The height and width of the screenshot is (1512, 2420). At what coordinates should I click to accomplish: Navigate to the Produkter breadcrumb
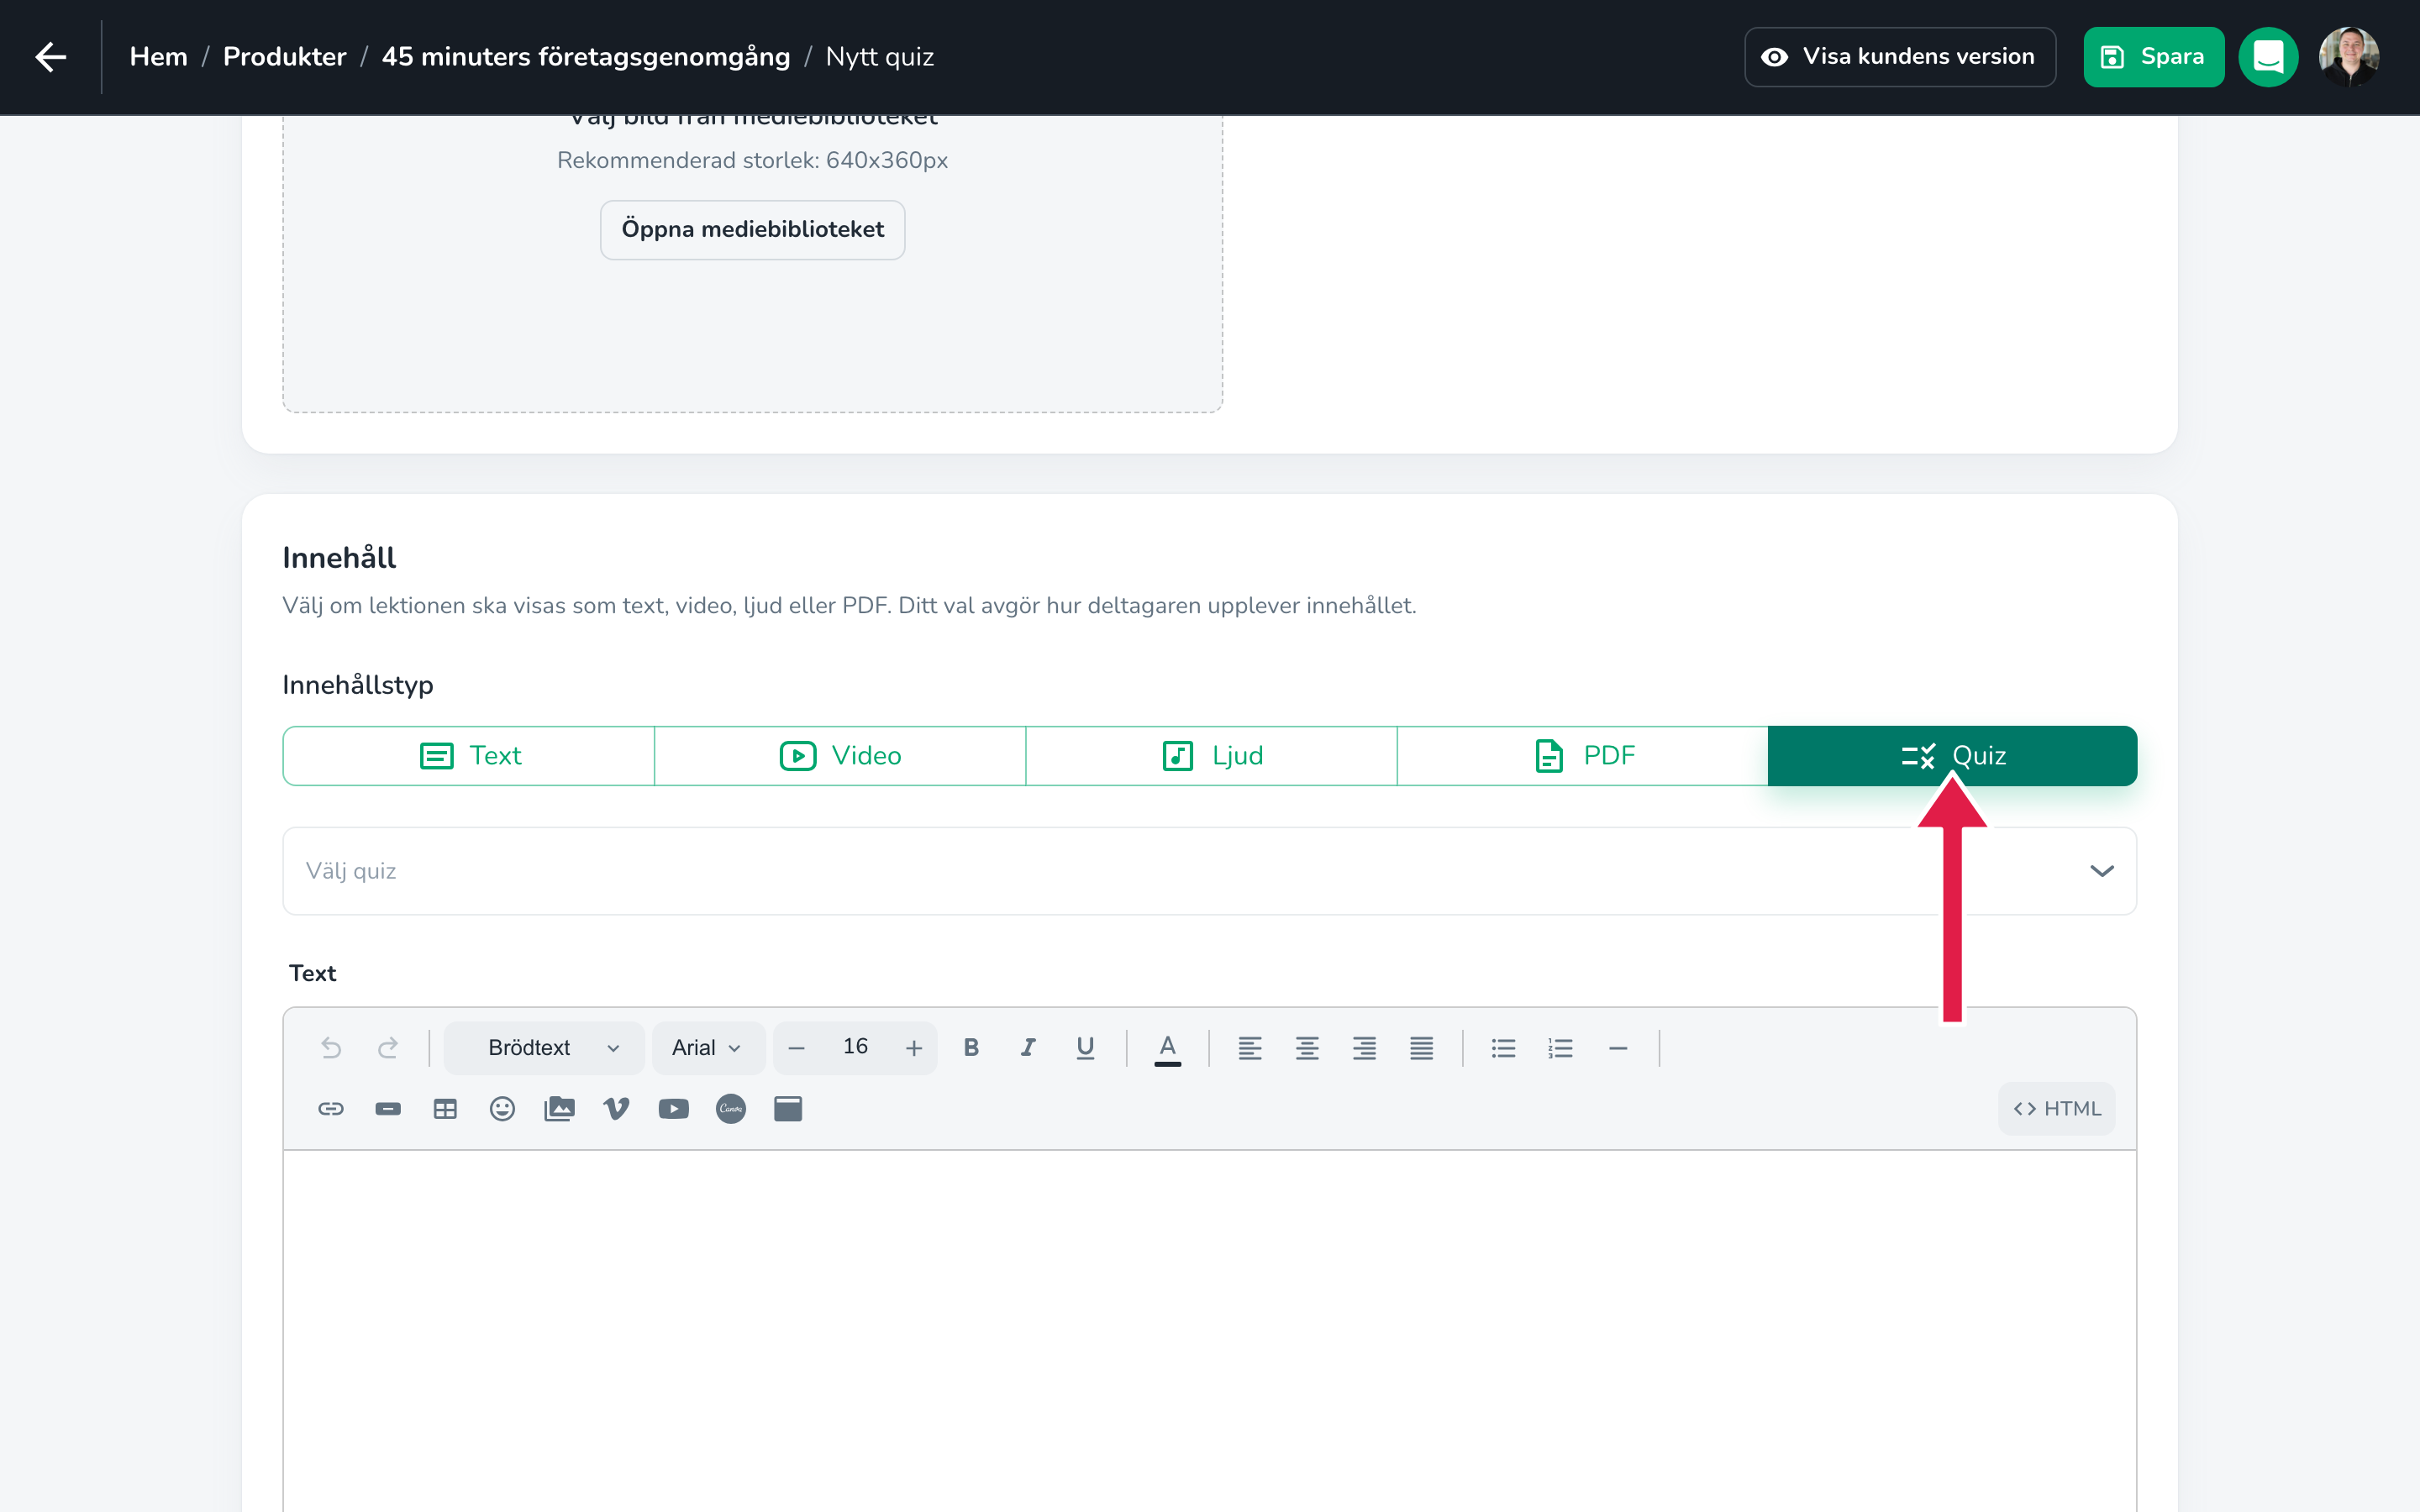click(x=285, y=57)
